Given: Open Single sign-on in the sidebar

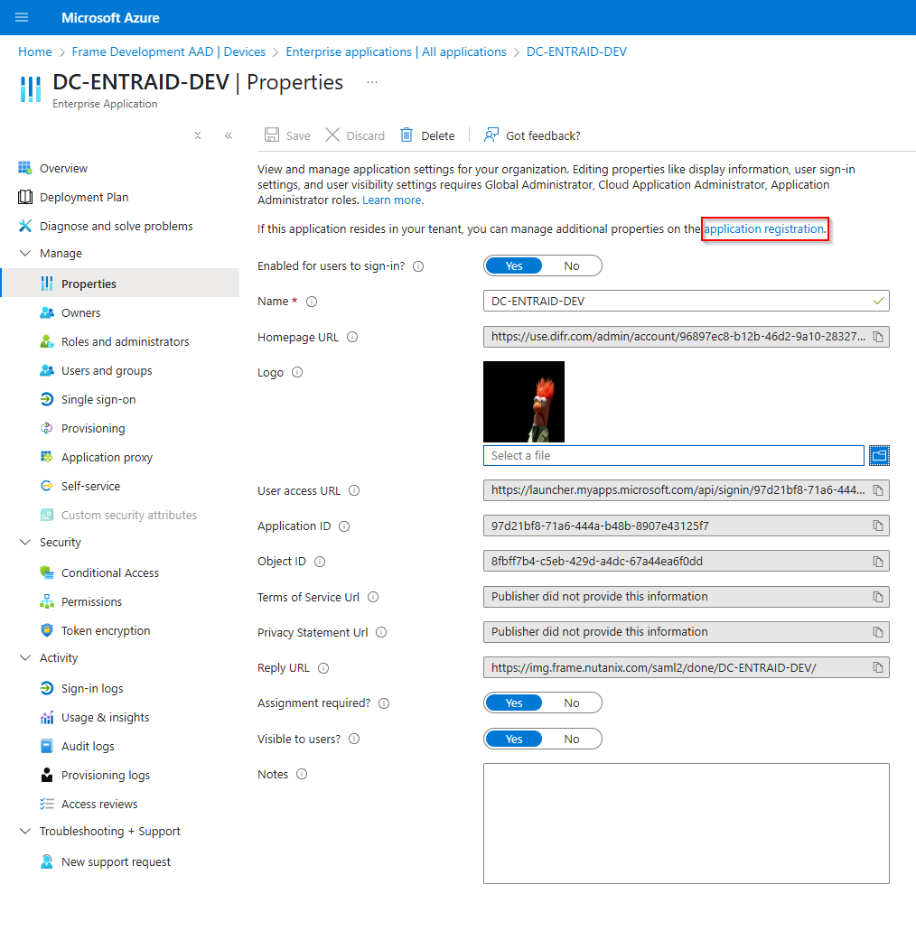Looking at the screenshot, I should coord(98,400).
